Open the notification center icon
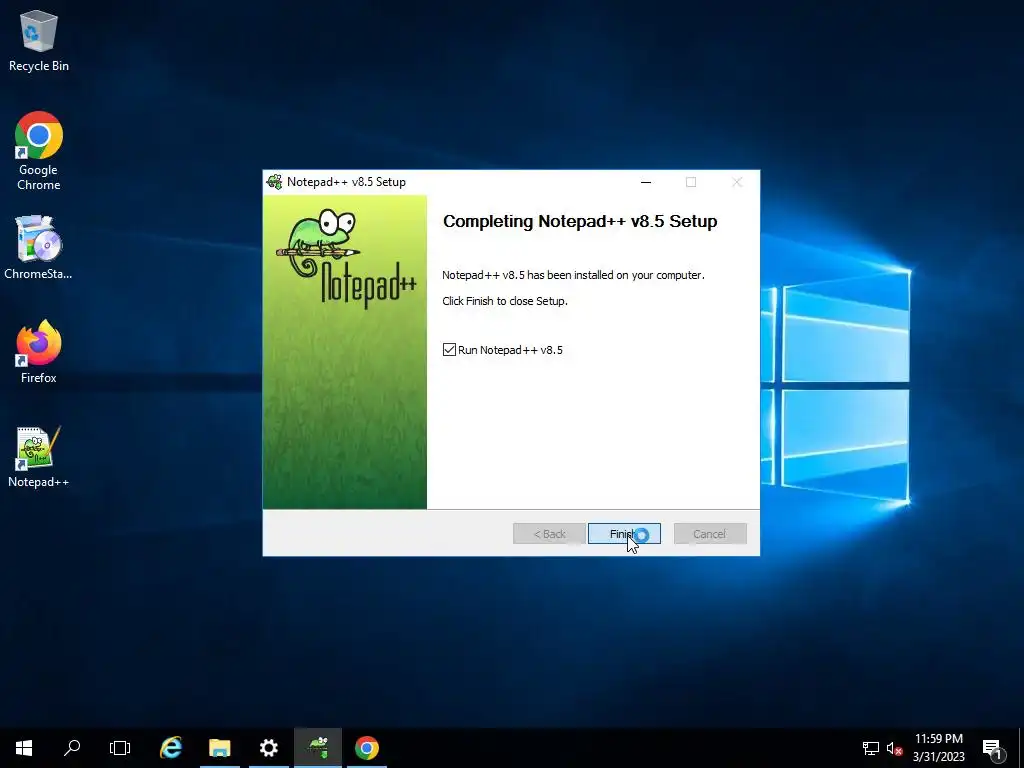This screenshot has height=768, width=1024. [x=993, y=748]
